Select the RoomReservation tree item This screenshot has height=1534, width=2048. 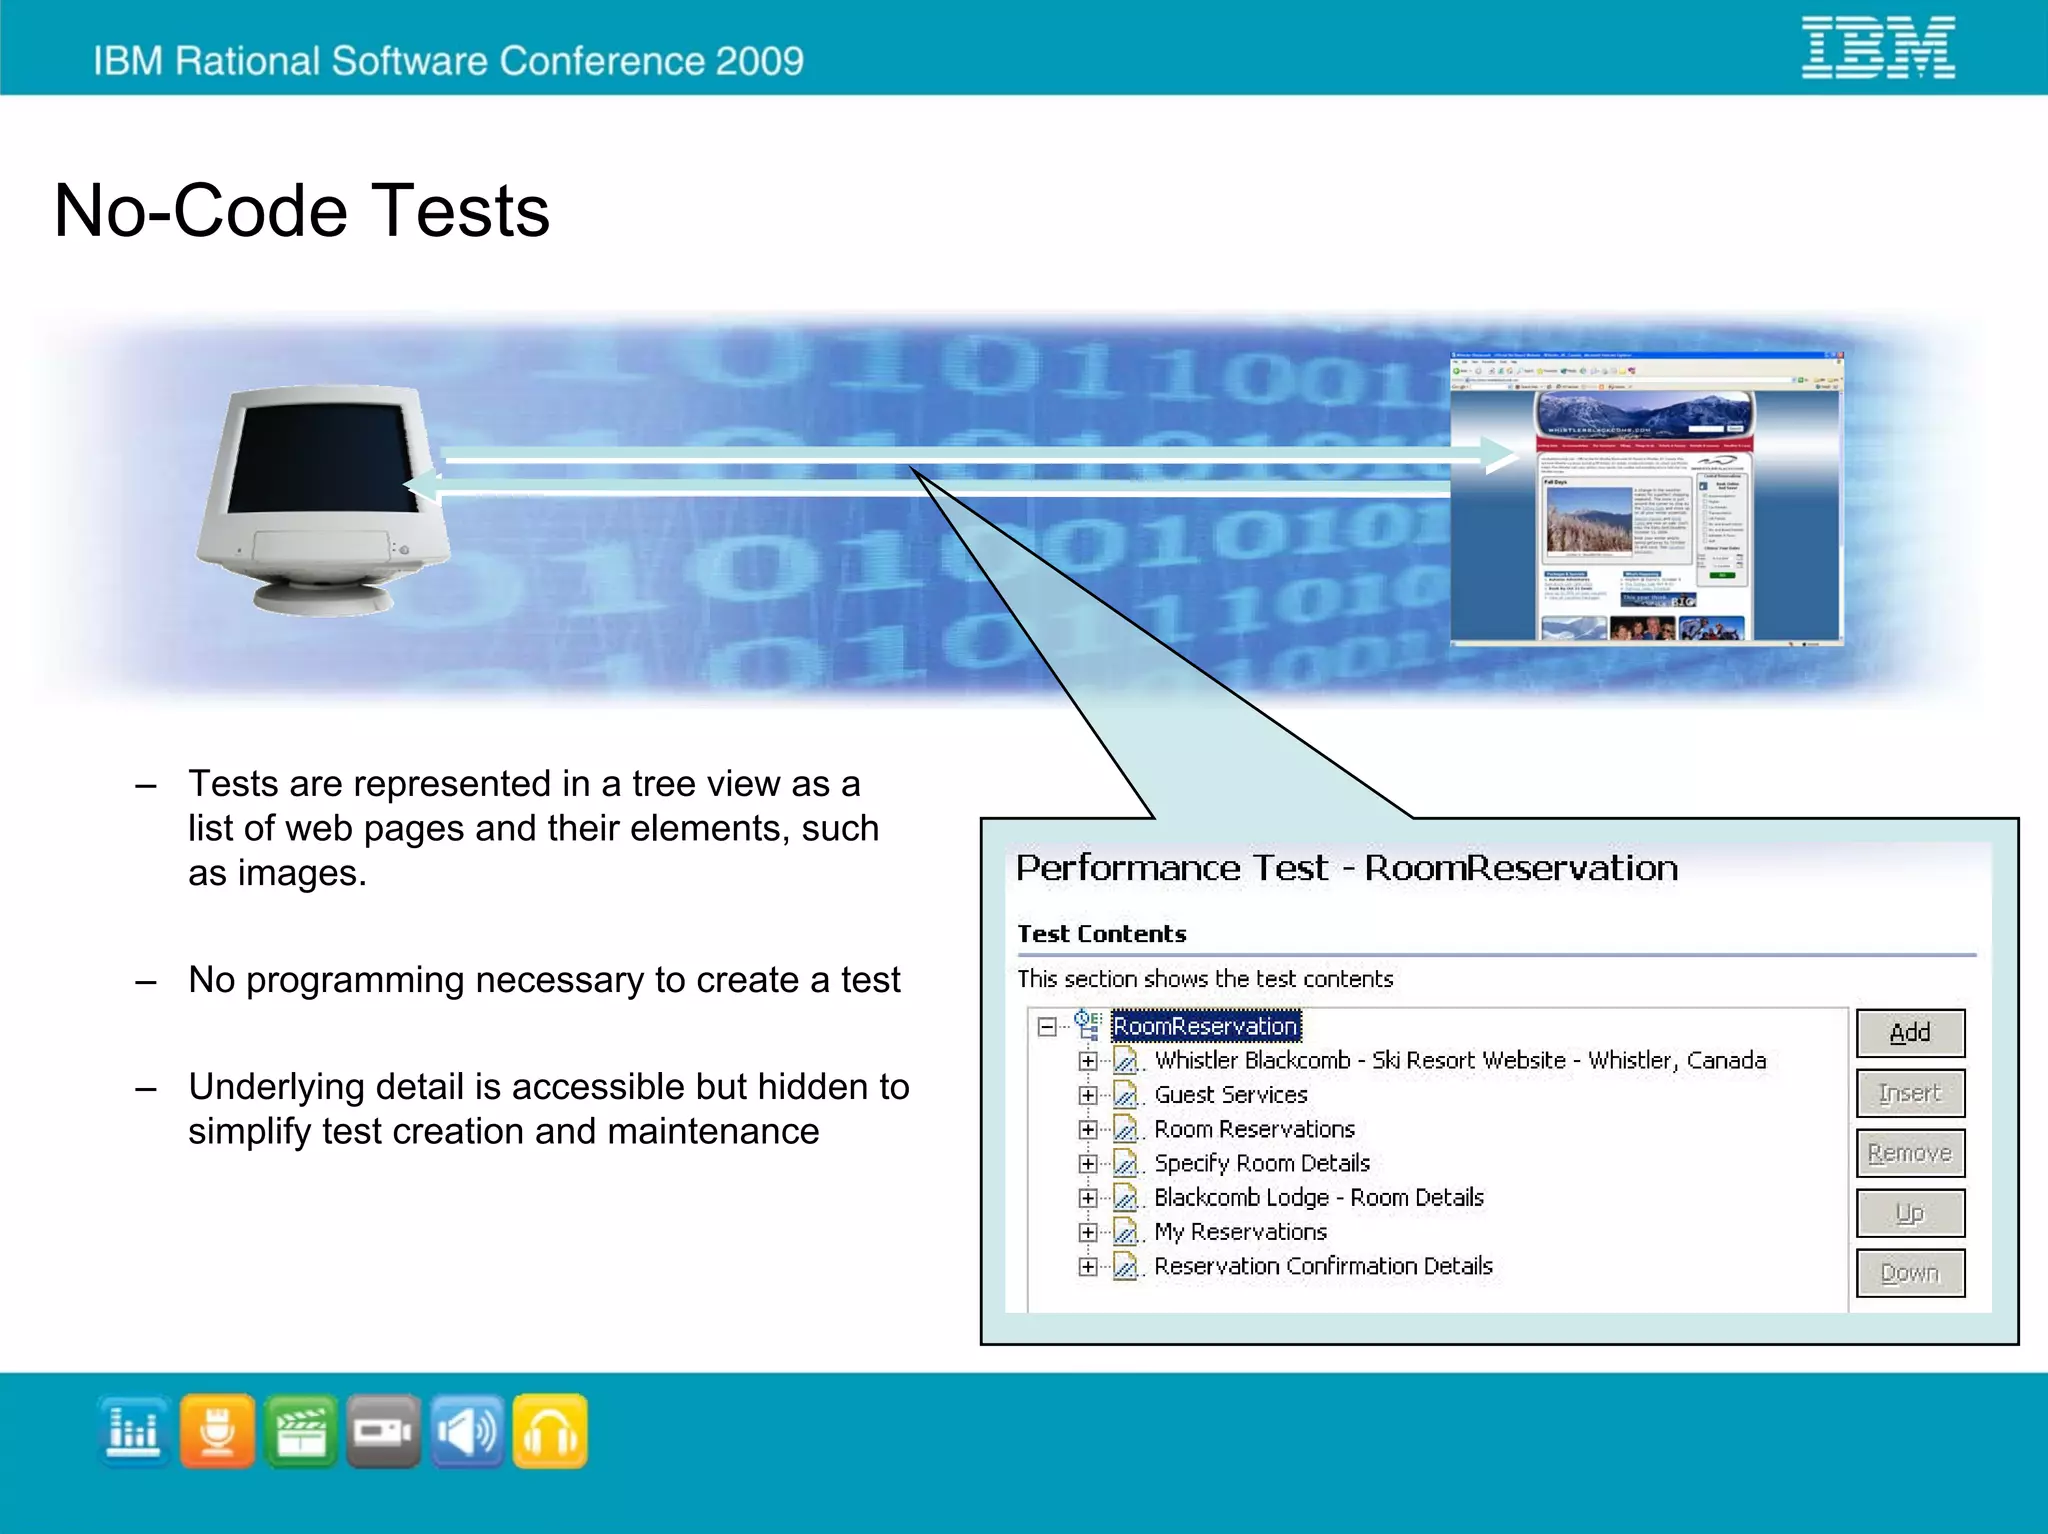(1206, 1026)
